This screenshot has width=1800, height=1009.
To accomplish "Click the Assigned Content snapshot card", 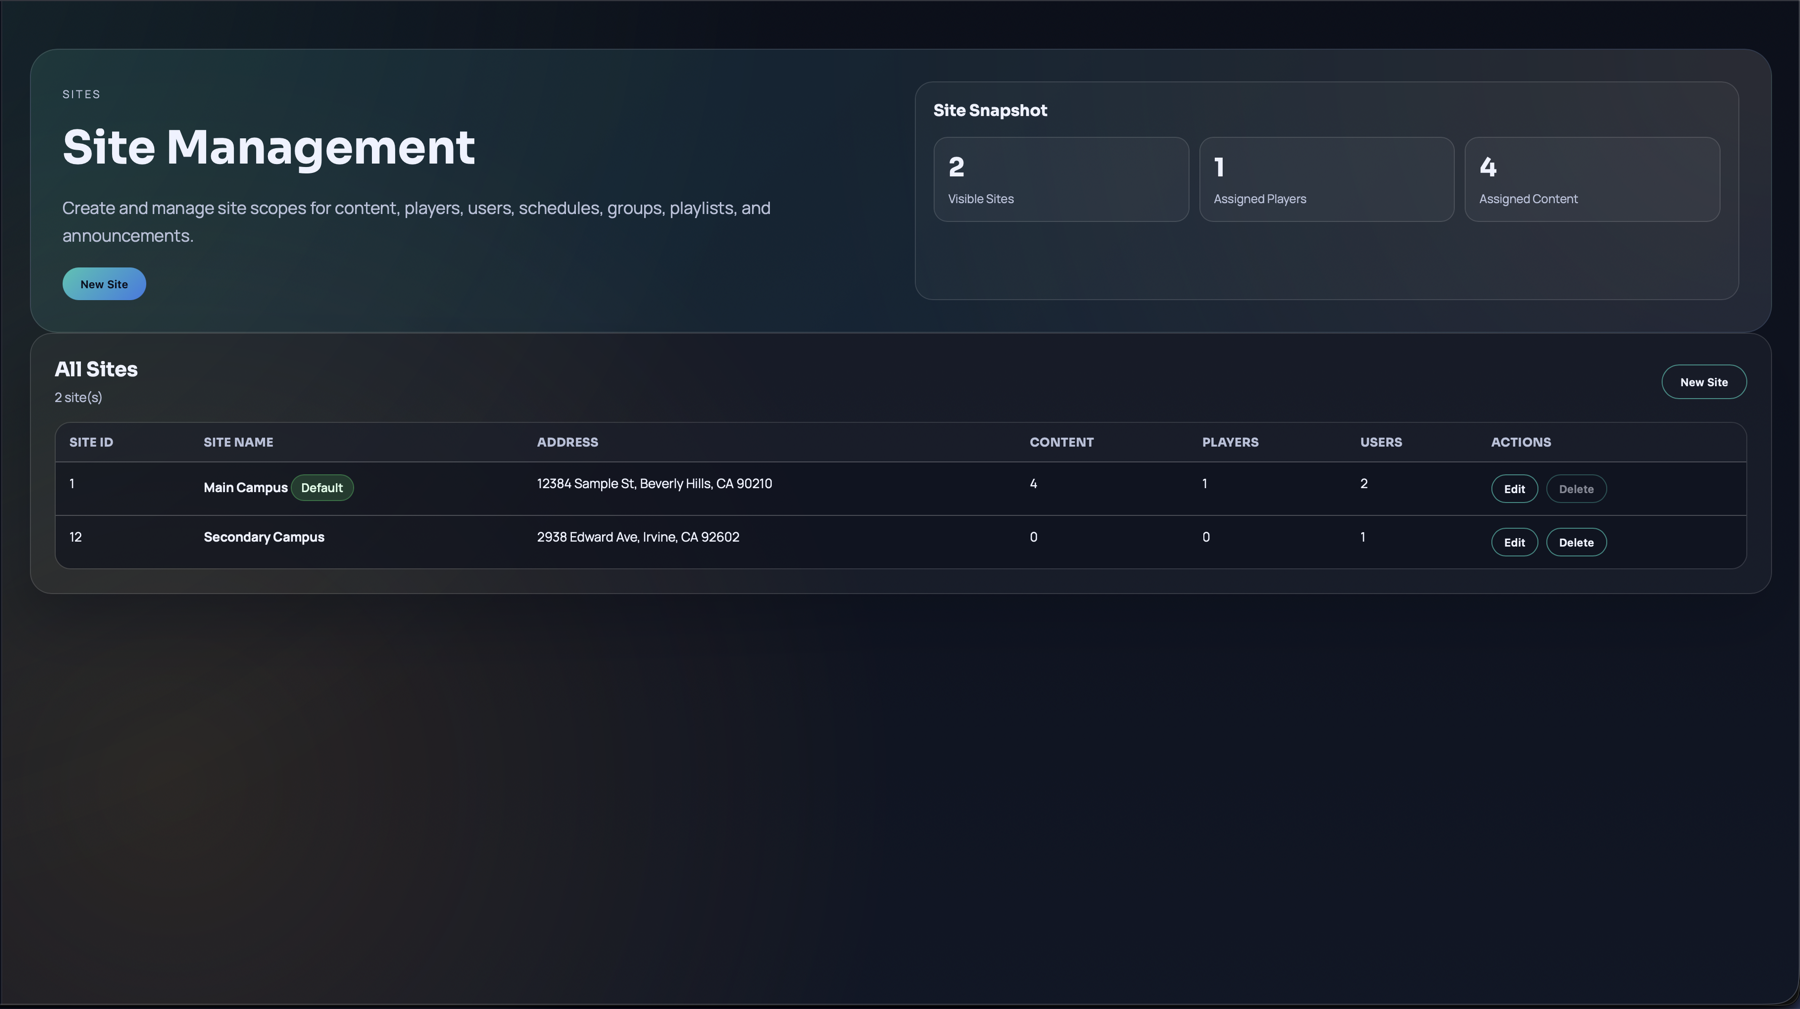I will 1592,179.
